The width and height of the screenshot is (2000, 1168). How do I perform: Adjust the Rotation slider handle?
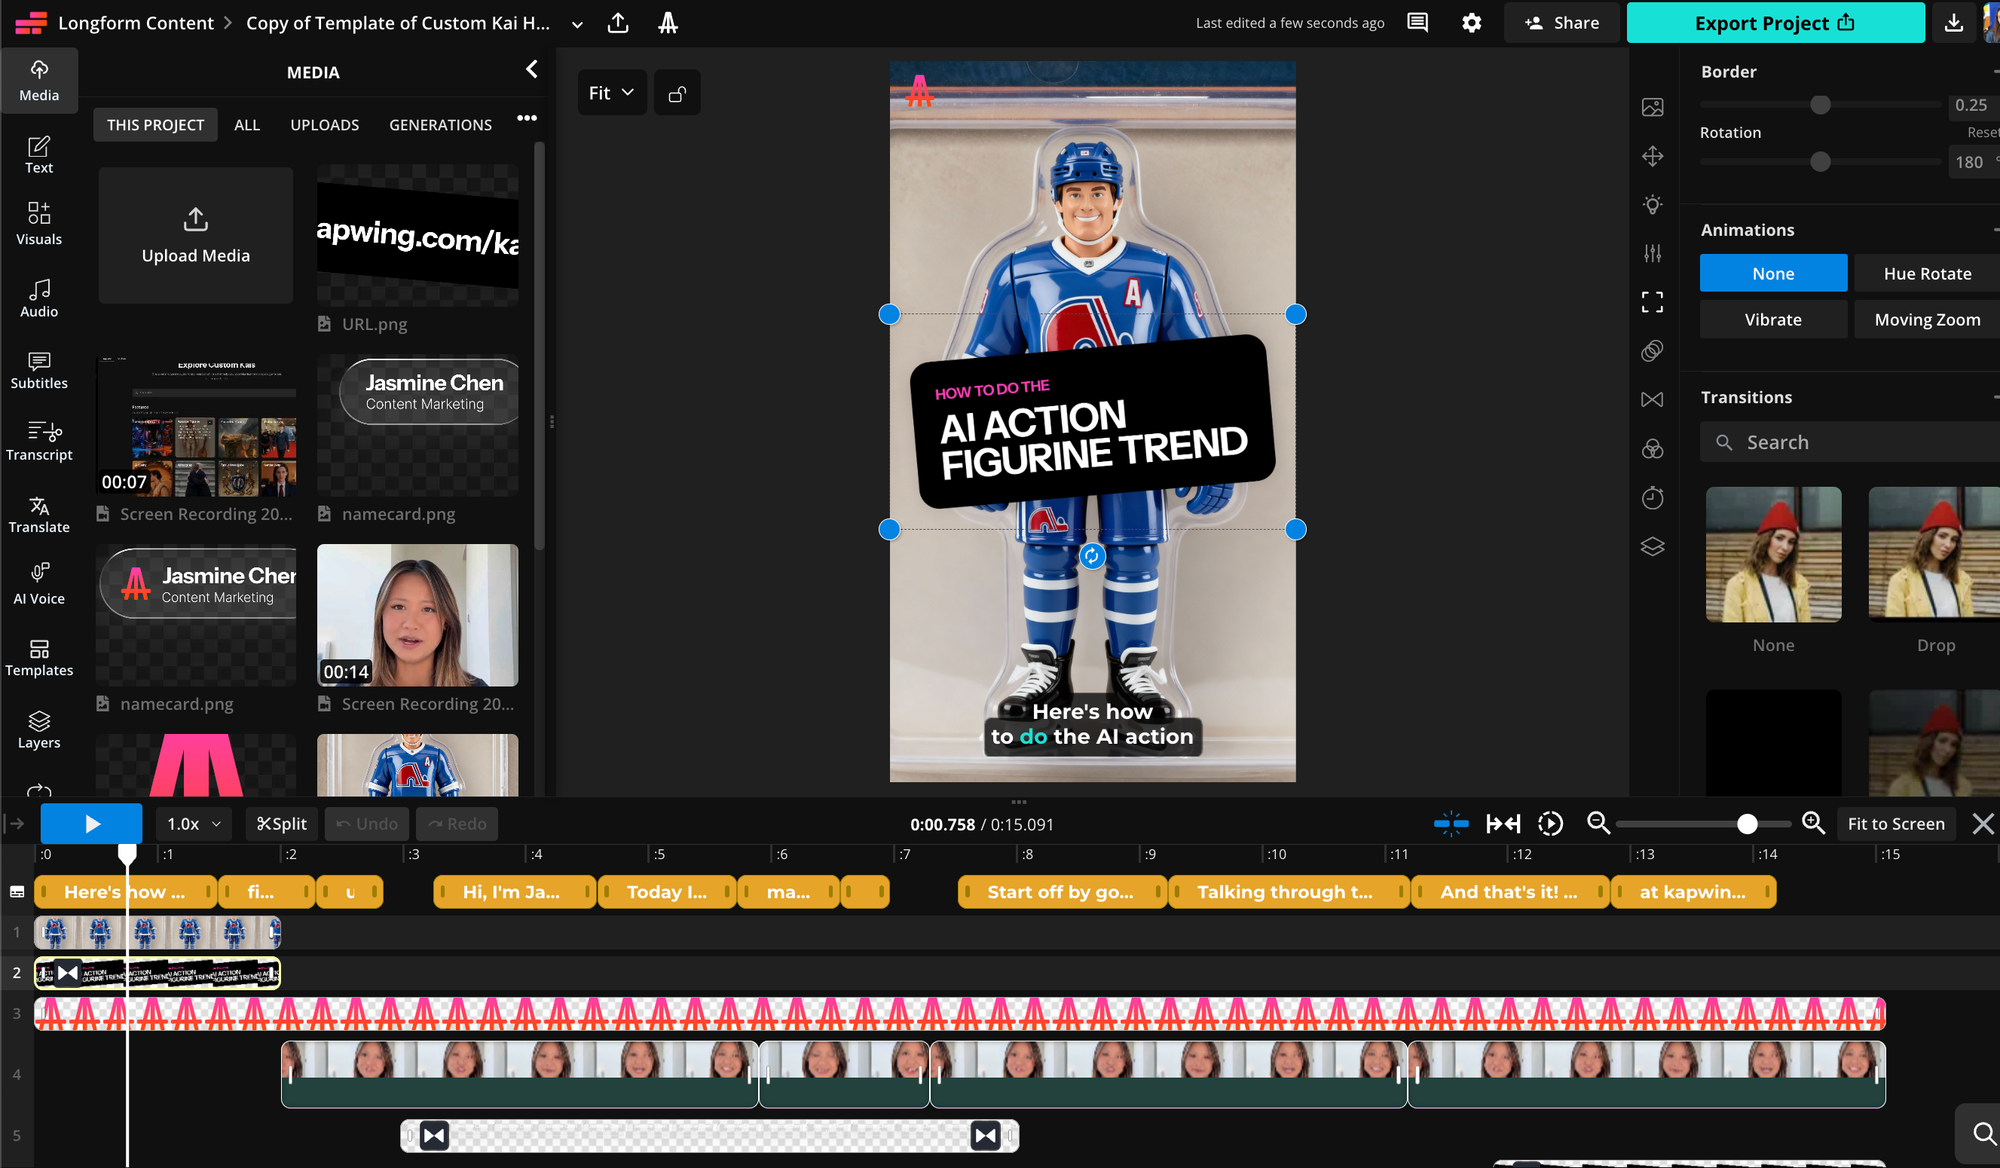[1820, 162]
